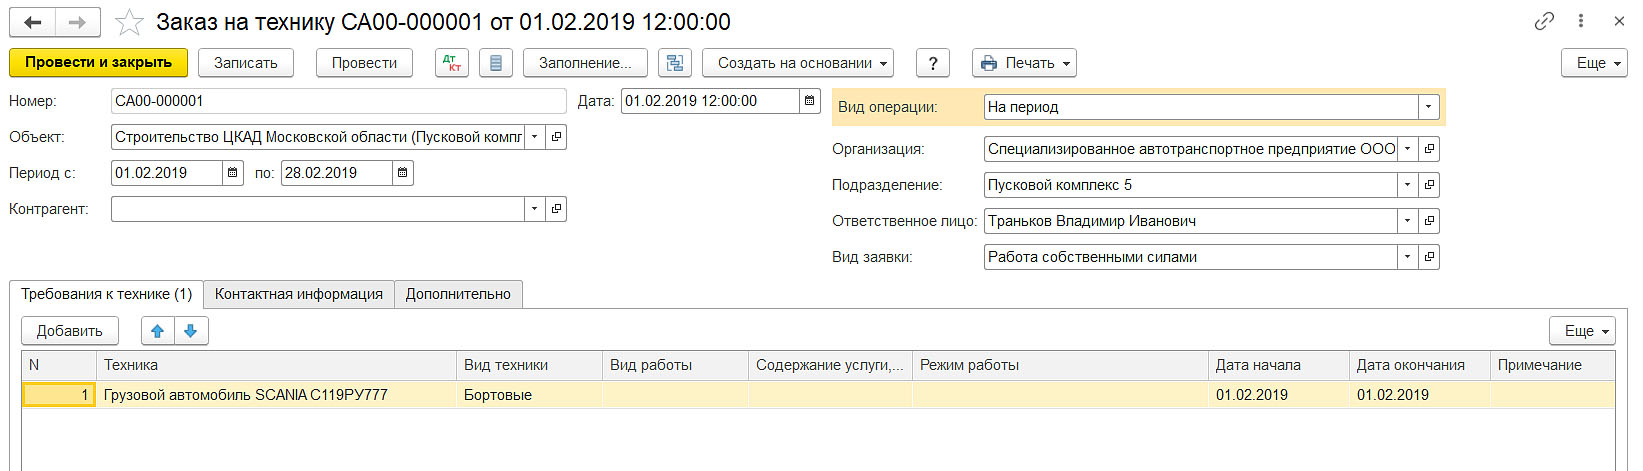
Task: Open the calendar picker for Период с
Action: tap(233, 173)
